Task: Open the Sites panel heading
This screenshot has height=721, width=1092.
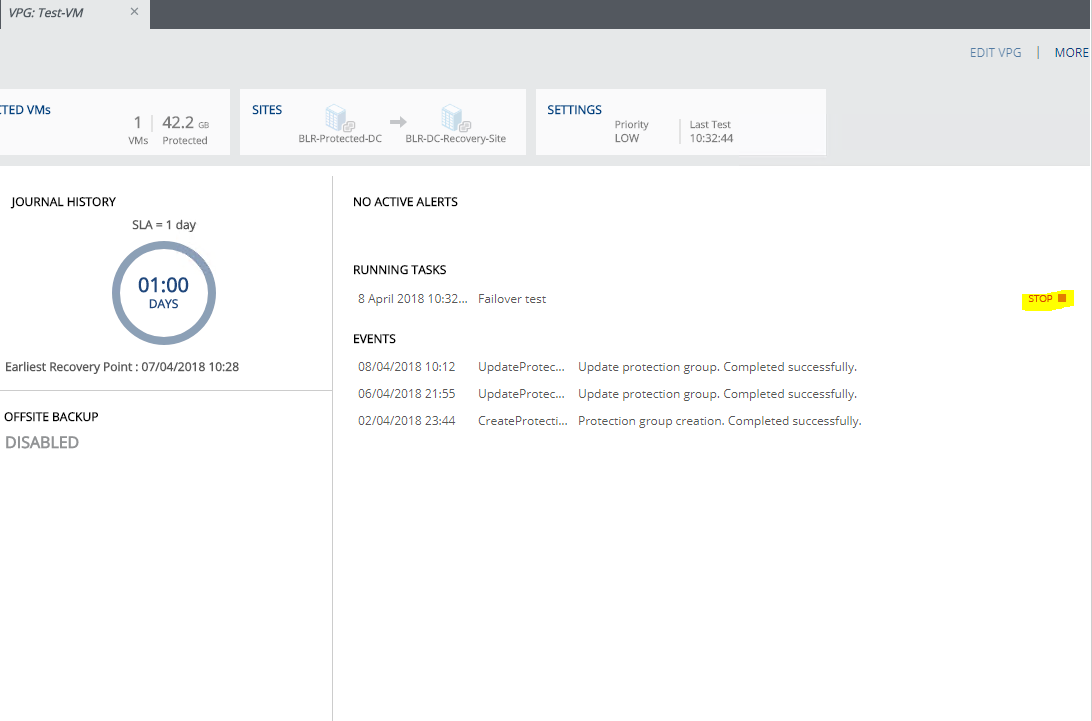Action: pos(267,110)
